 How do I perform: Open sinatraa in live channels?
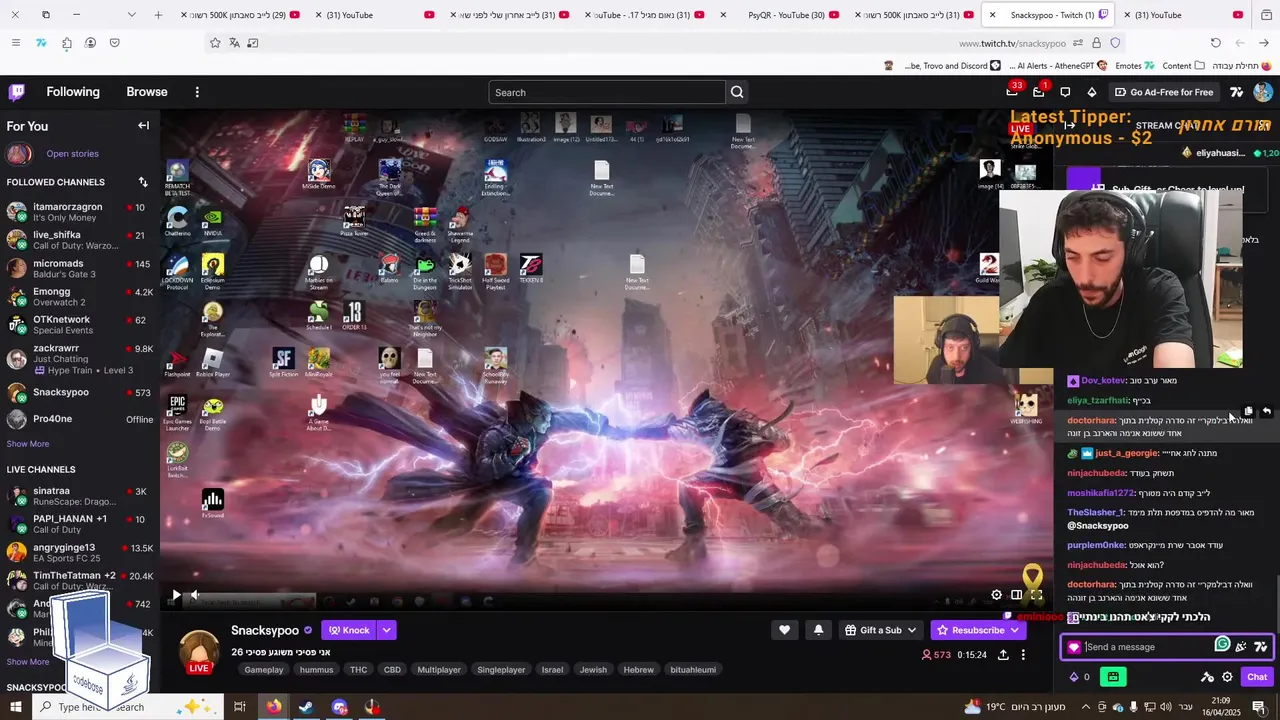click(80, 496)
